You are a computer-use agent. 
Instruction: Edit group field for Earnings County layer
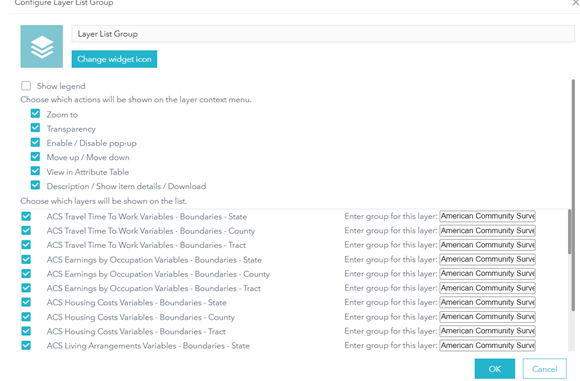(488, 273)
